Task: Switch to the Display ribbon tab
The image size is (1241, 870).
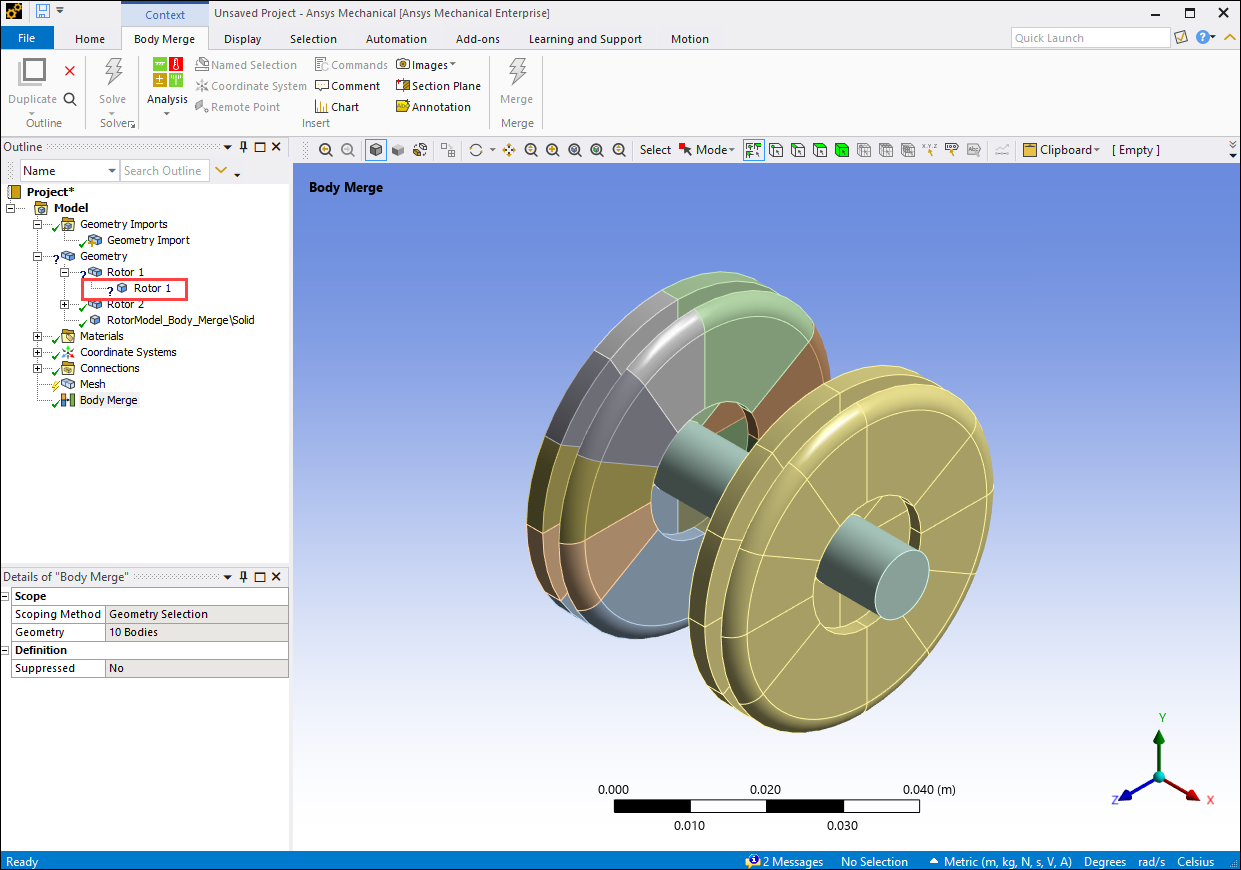Action: click(x=242, y=39)
